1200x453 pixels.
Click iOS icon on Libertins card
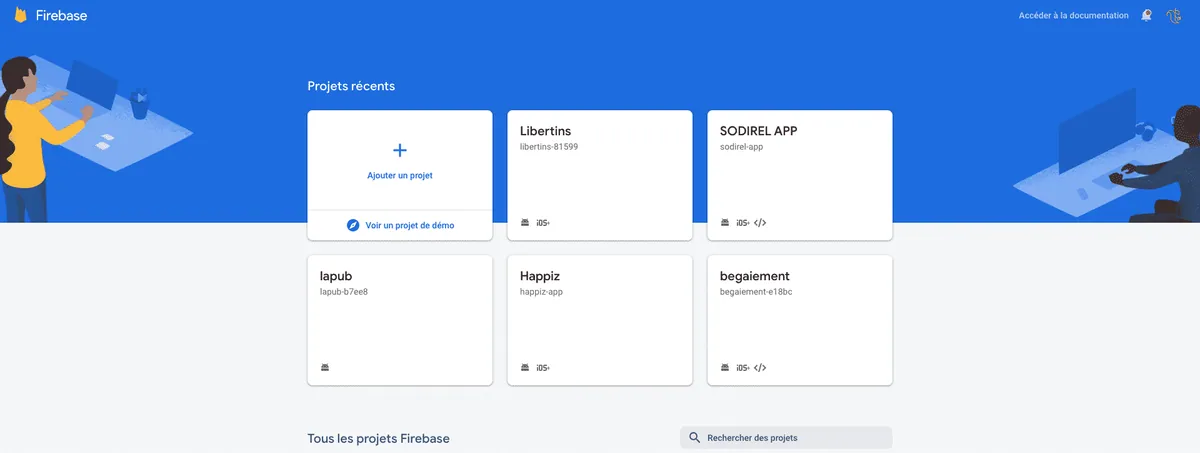point(543,222)
